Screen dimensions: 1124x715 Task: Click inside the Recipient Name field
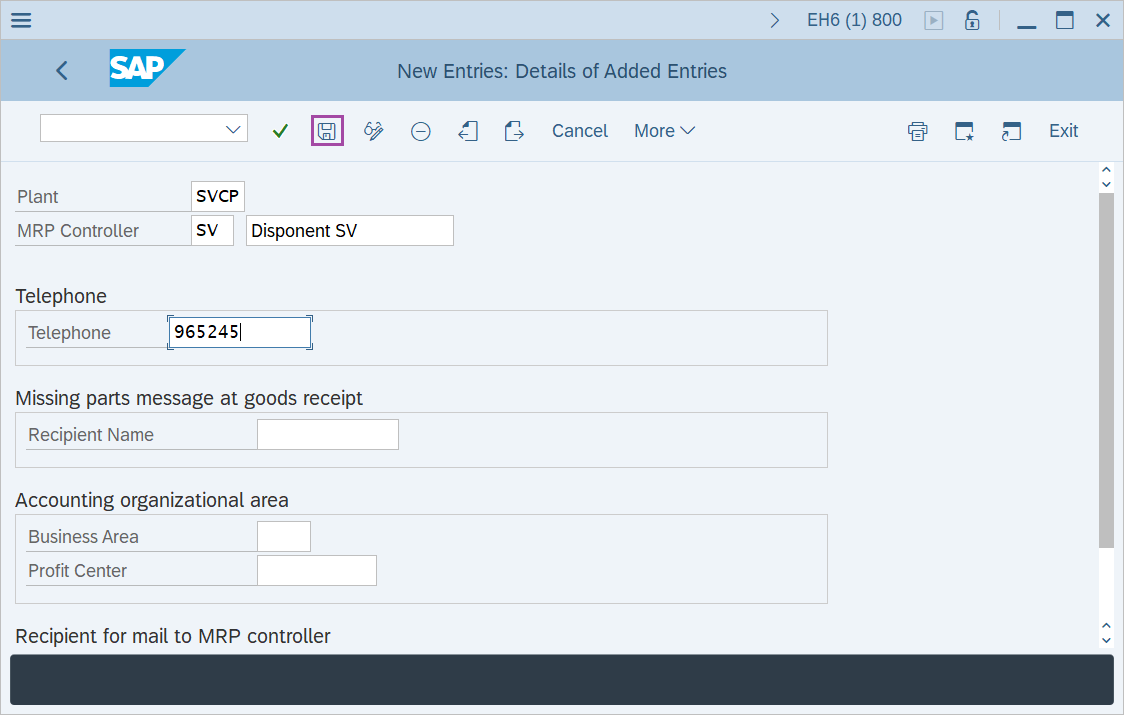327,434
